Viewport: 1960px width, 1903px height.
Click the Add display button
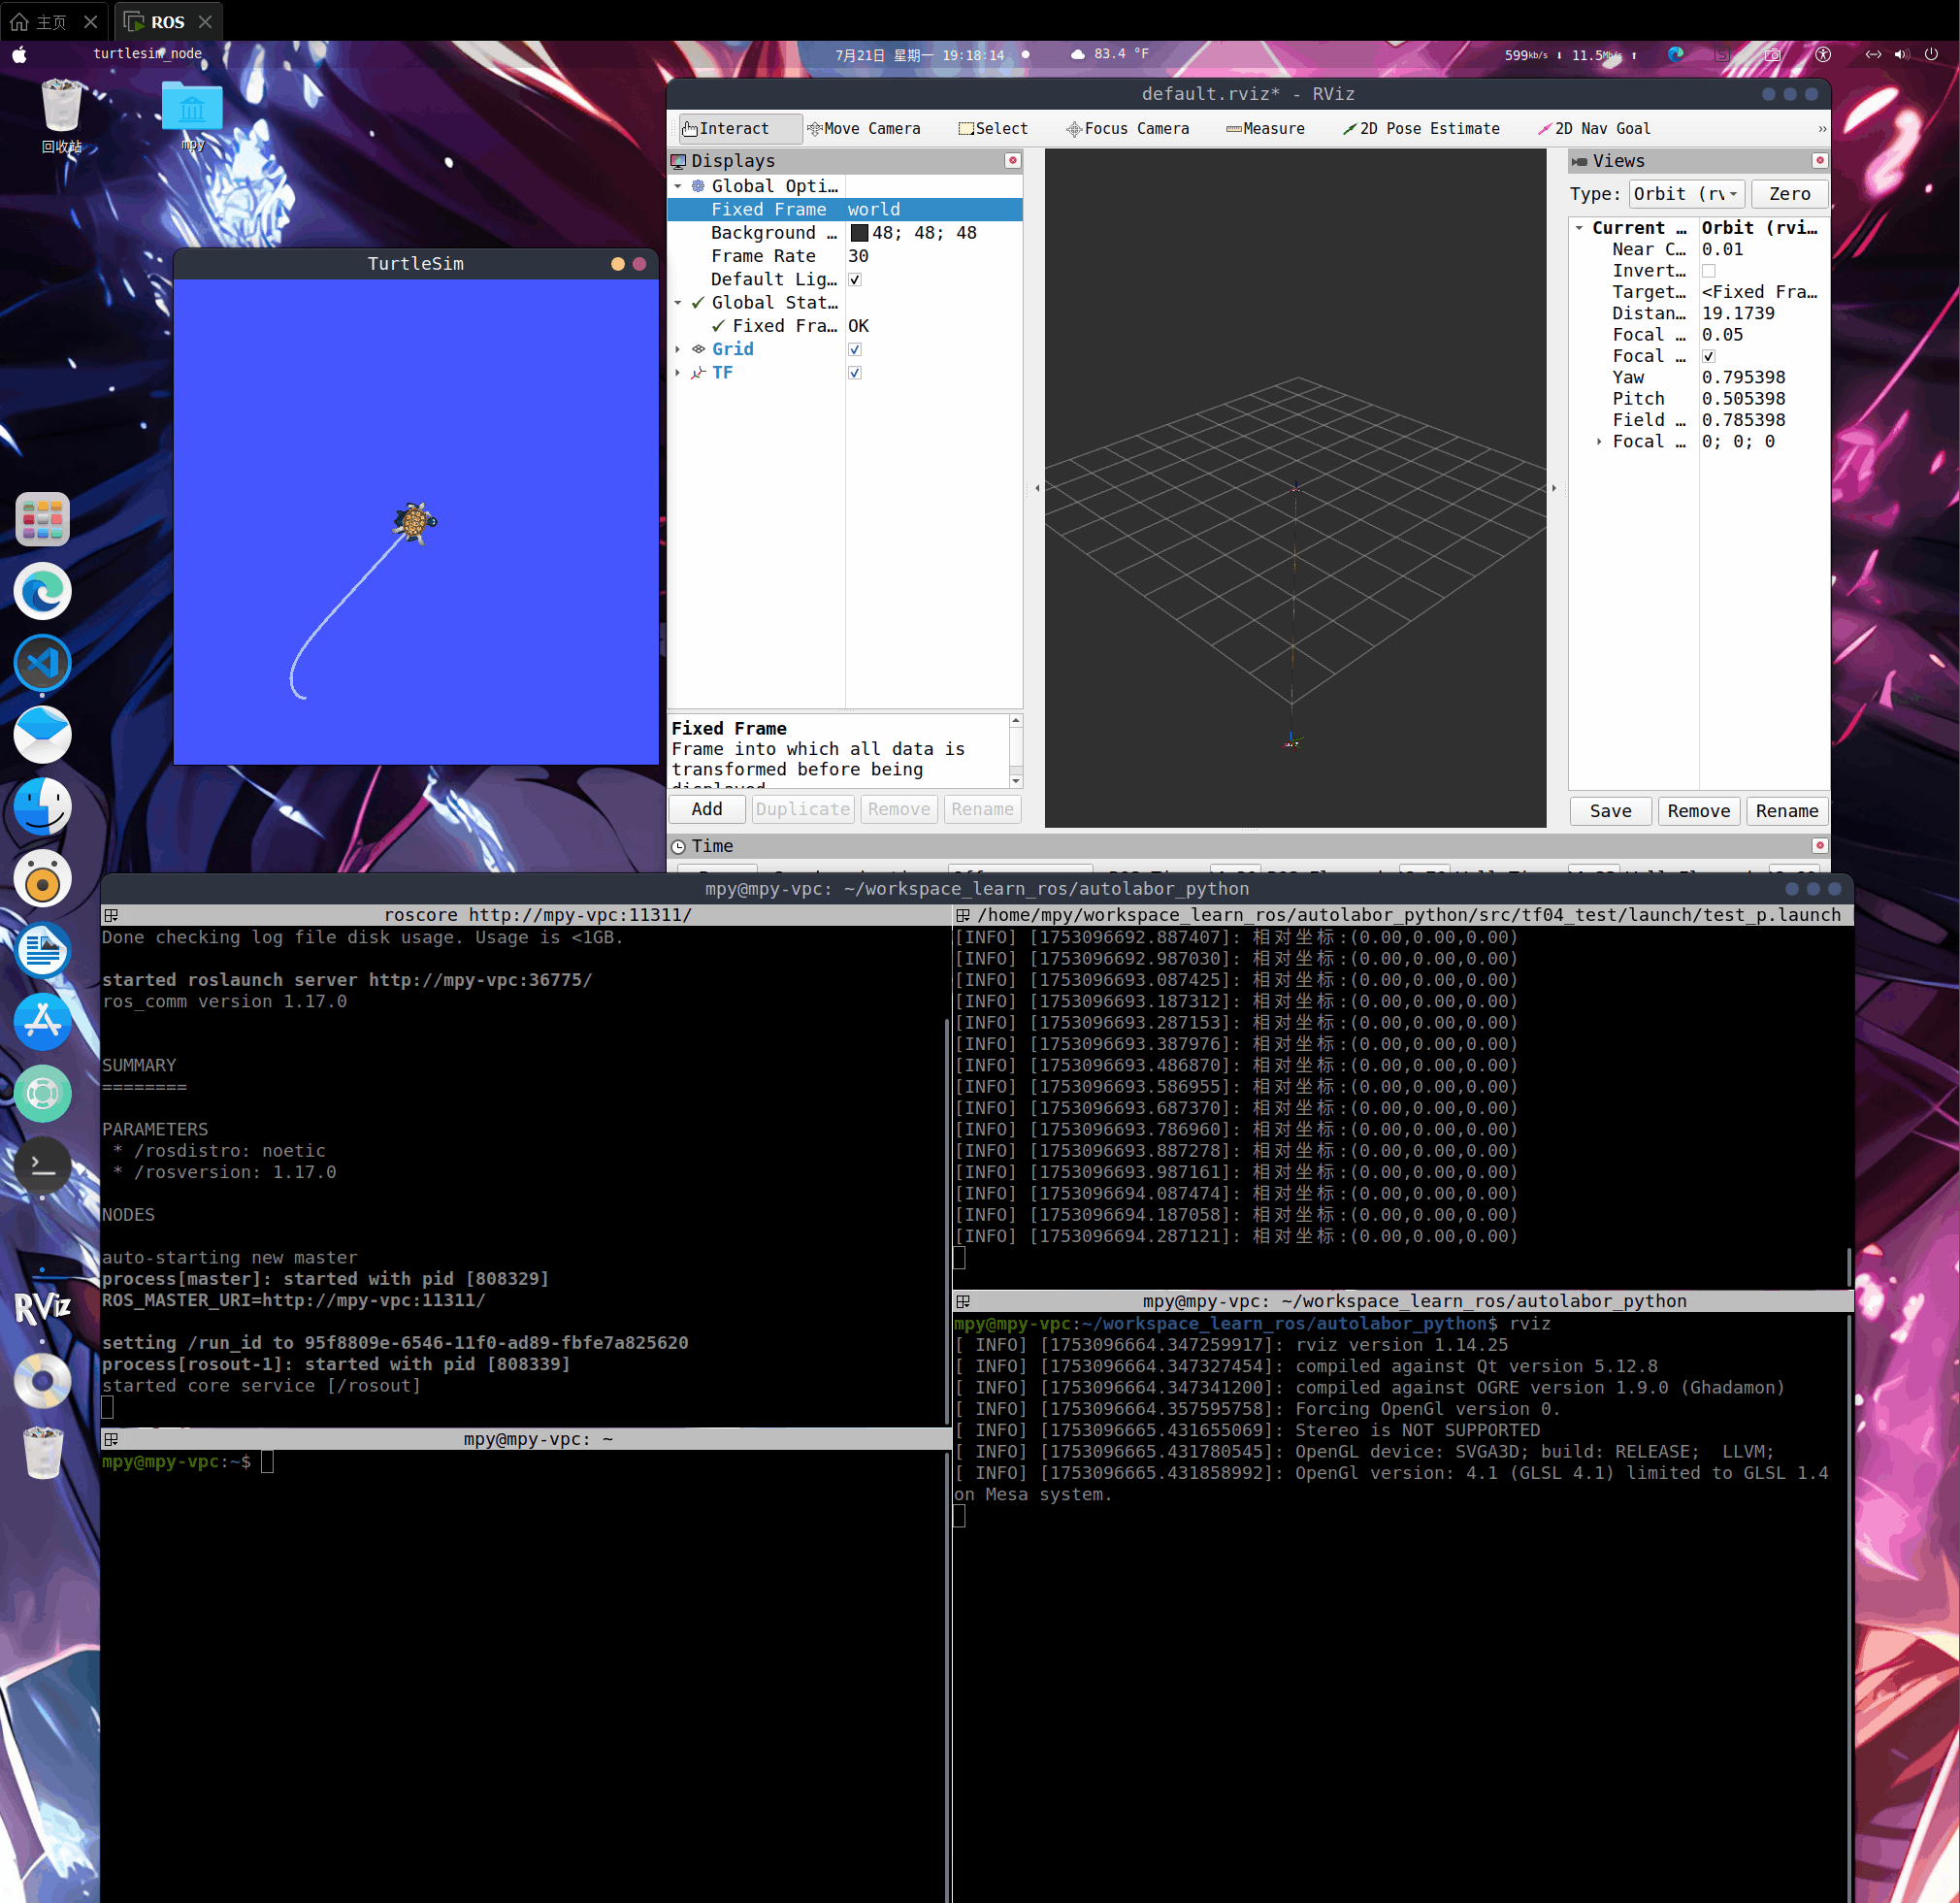tap(706, 809)
